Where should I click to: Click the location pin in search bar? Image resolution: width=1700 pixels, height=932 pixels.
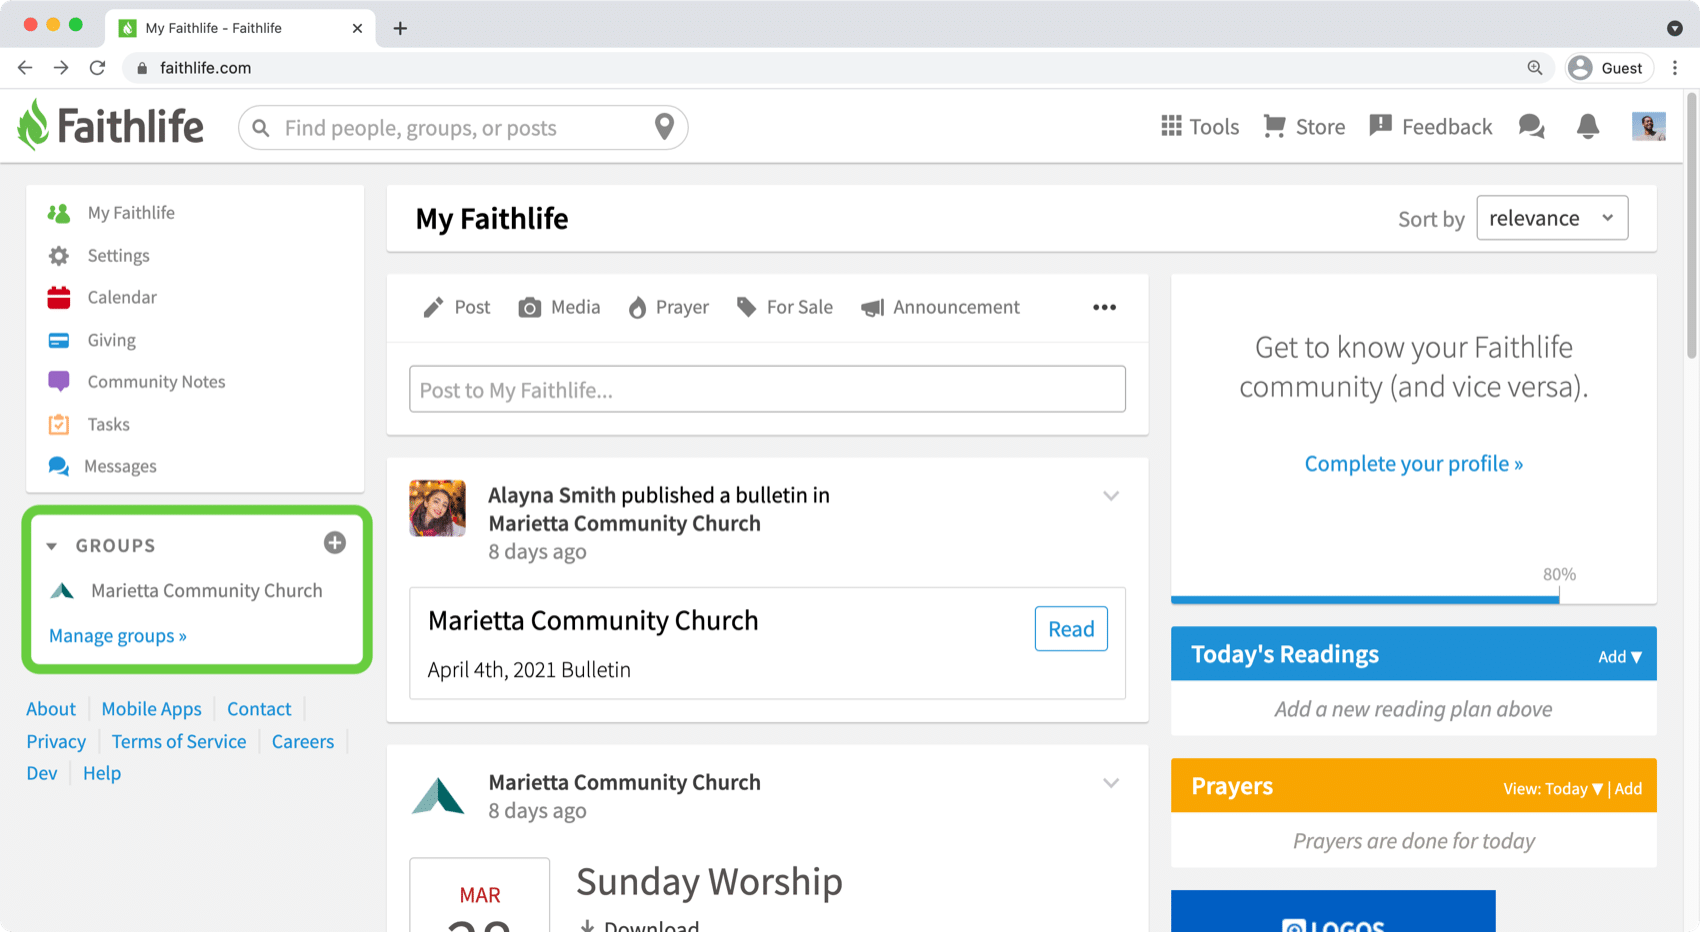[x=664, y=127]
